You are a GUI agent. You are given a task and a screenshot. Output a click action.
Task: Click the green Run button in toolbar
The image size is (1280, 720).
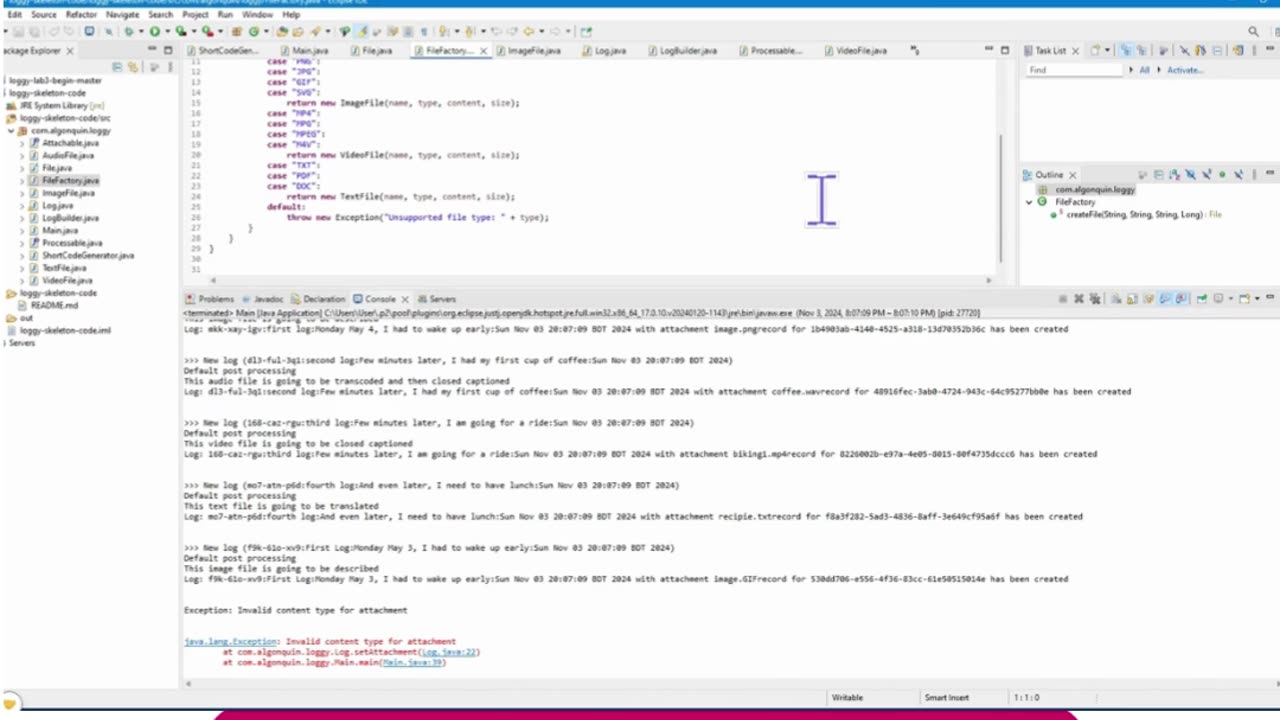coord(155,31)
